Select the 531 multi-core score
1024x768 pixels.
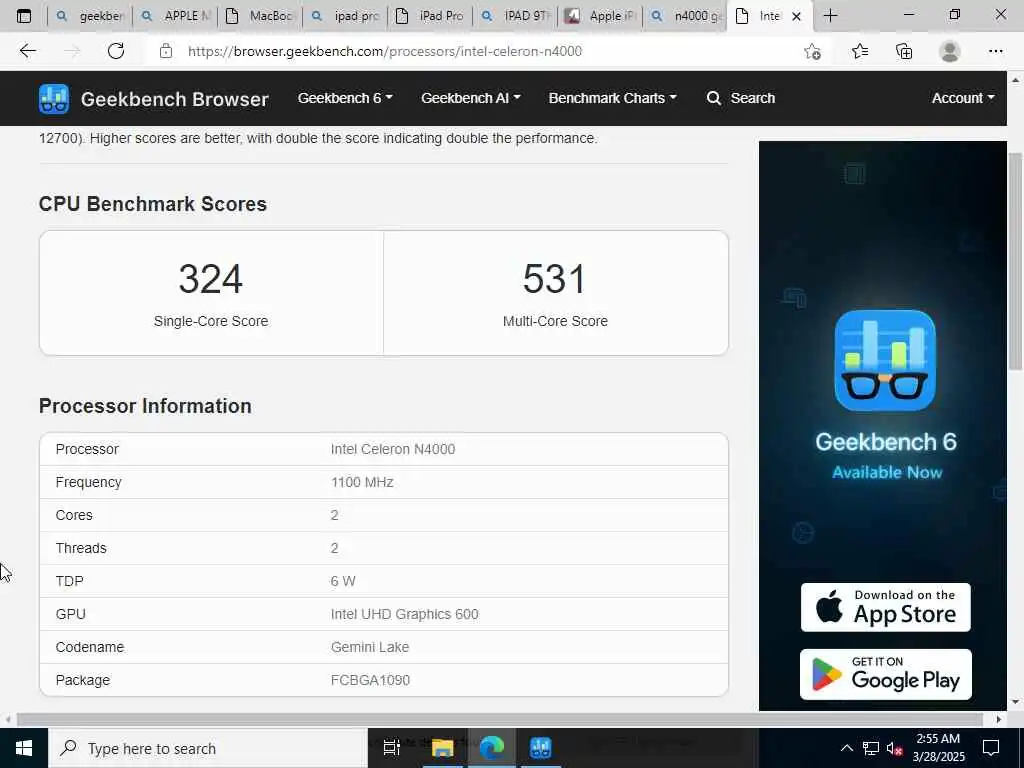pyautogui.click(x=554, y=279)
